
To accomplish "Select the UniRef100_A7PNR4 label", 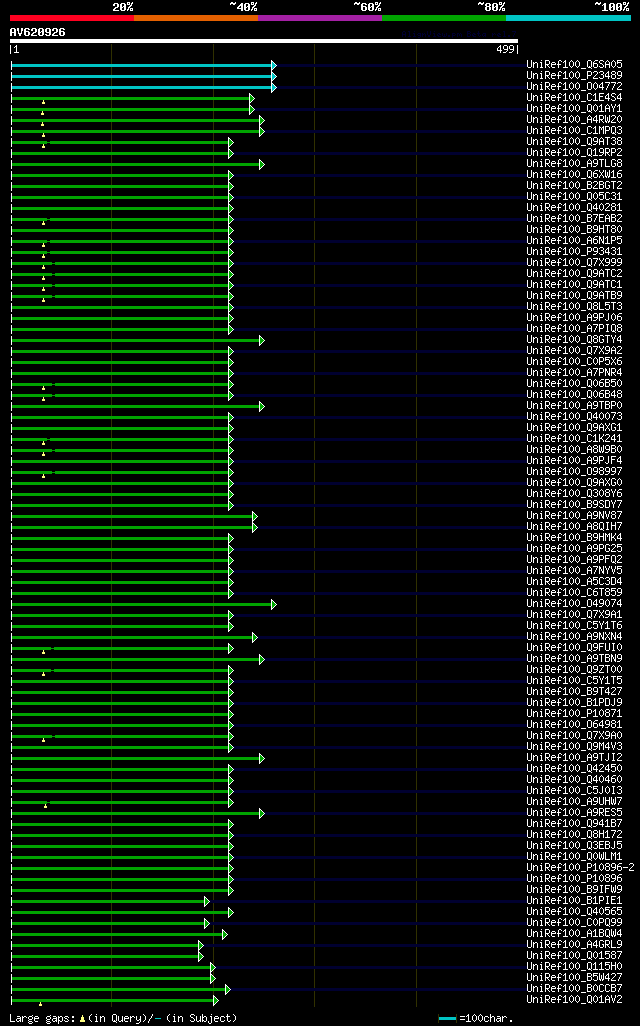I will click(575, 372).
